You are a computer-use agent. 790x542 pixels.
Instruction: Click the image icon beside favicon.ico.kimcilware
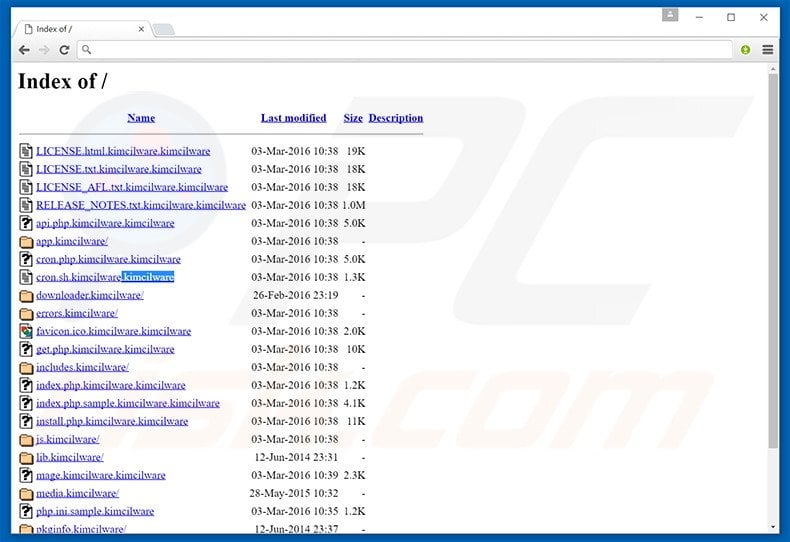pos(26,331)
